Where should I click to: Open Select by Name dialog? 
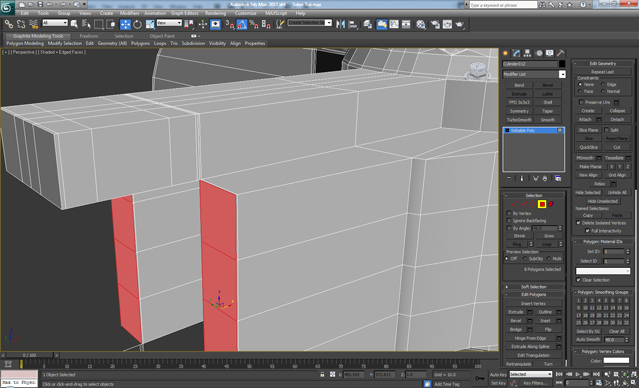(86, 24)
